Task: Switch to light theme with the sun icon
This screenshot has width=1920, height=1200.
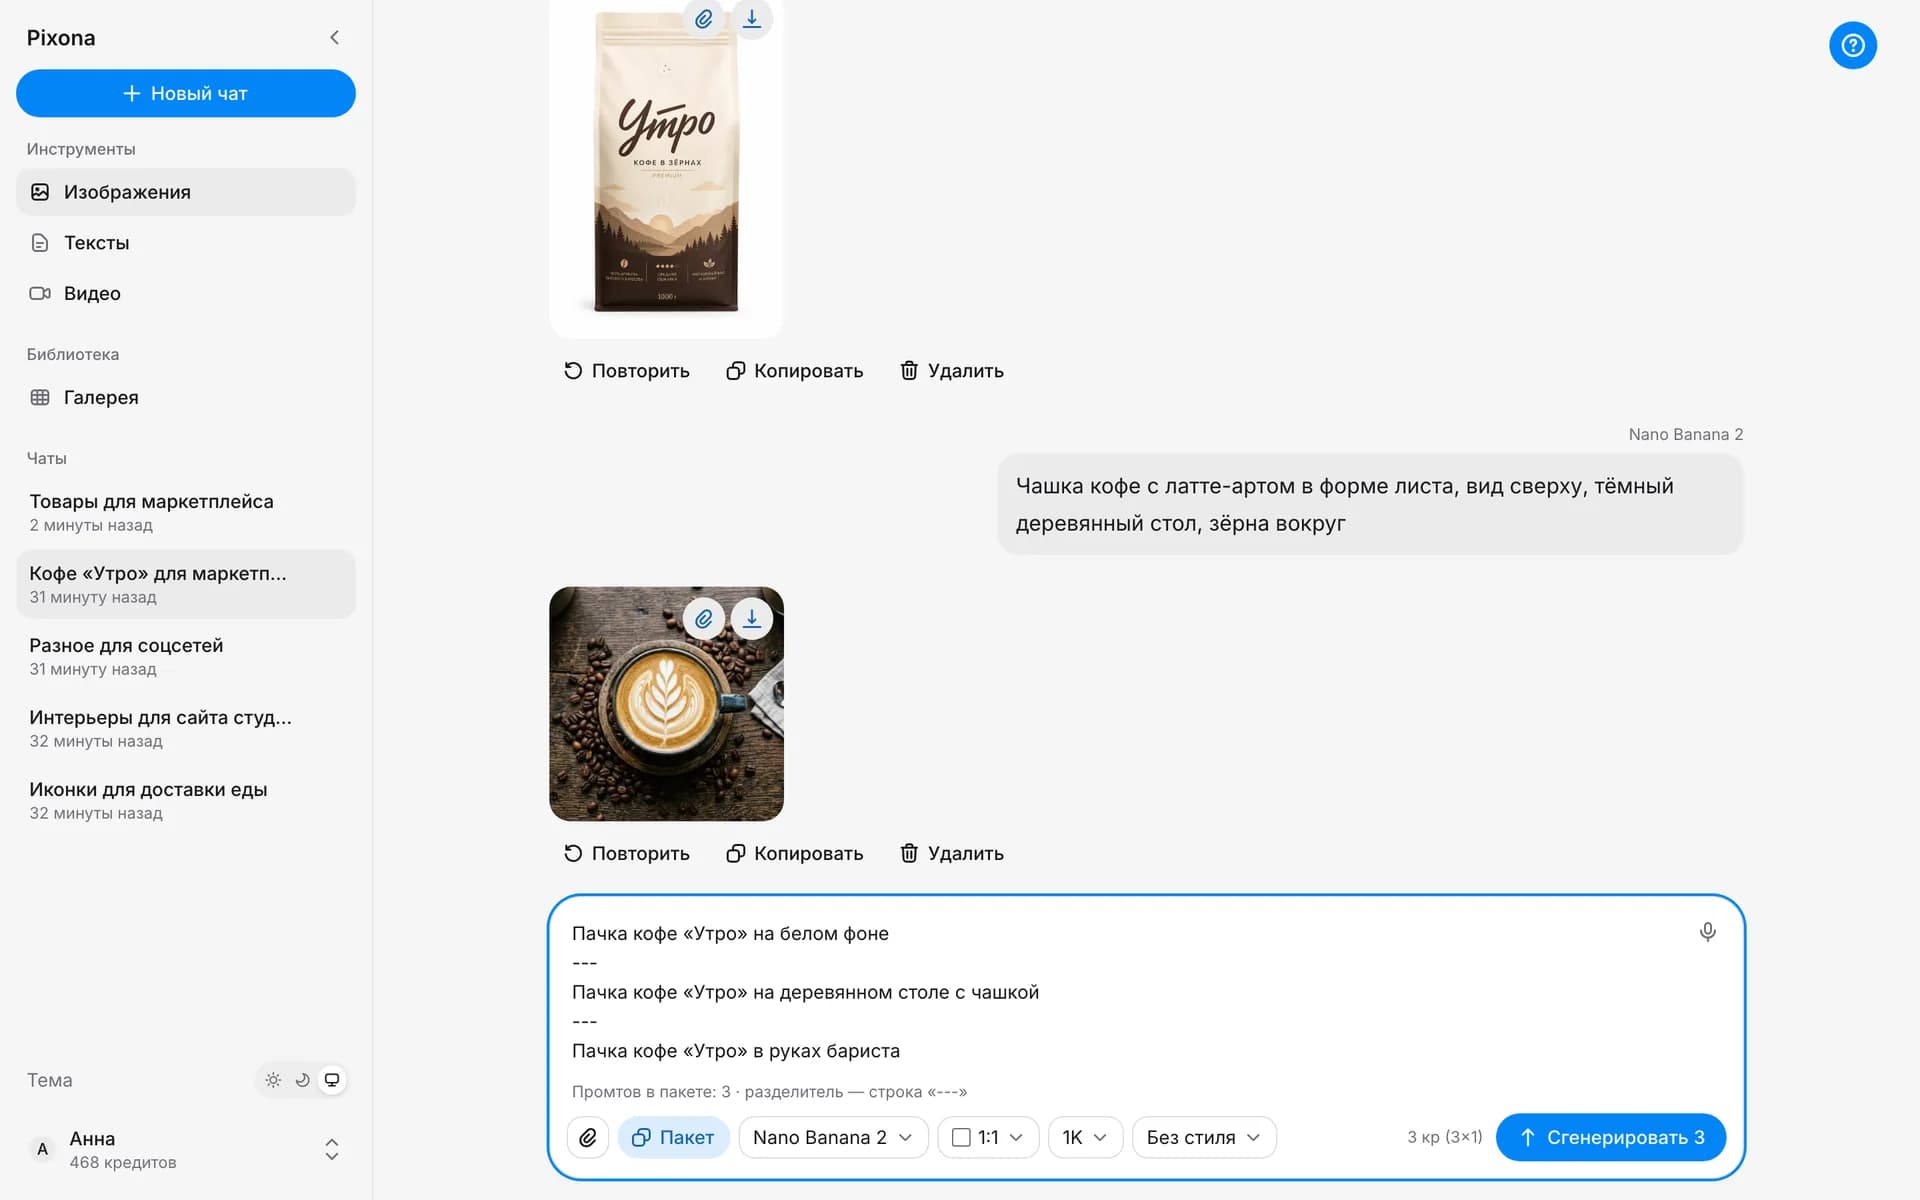Action: (273, 1080)
